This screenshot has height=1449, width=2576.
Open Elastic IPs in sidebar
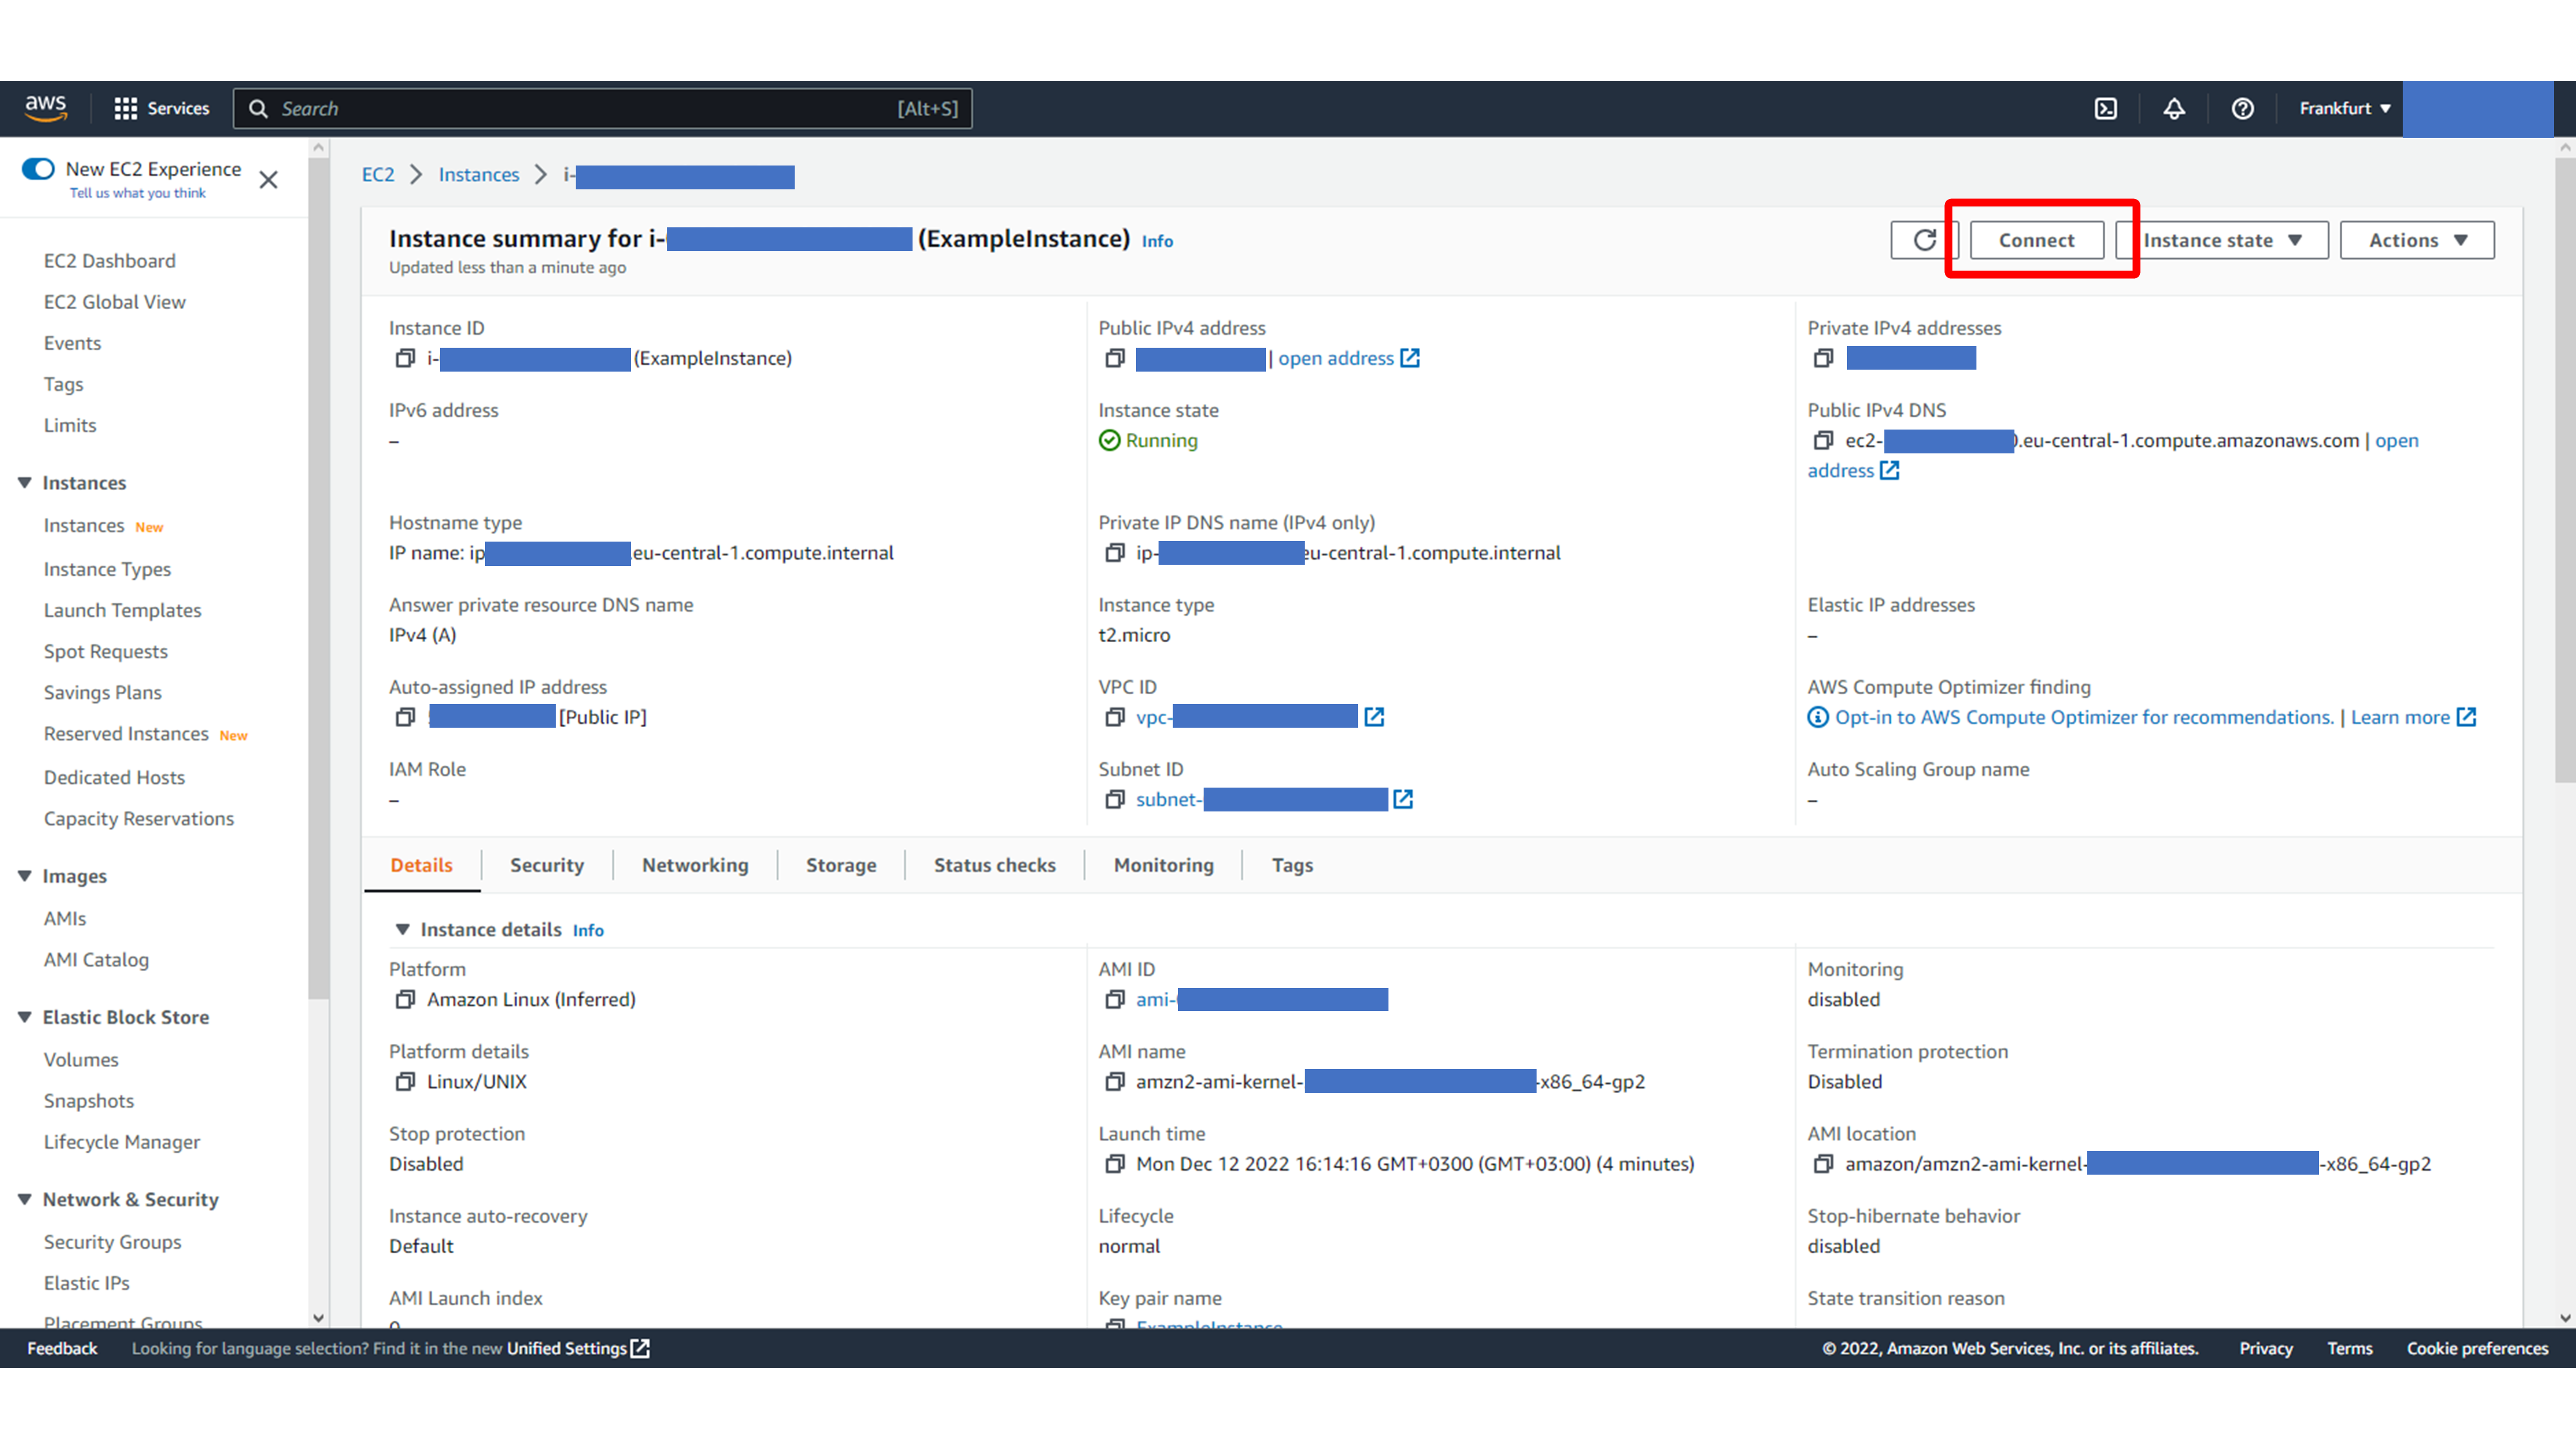tap(87, 1283)
